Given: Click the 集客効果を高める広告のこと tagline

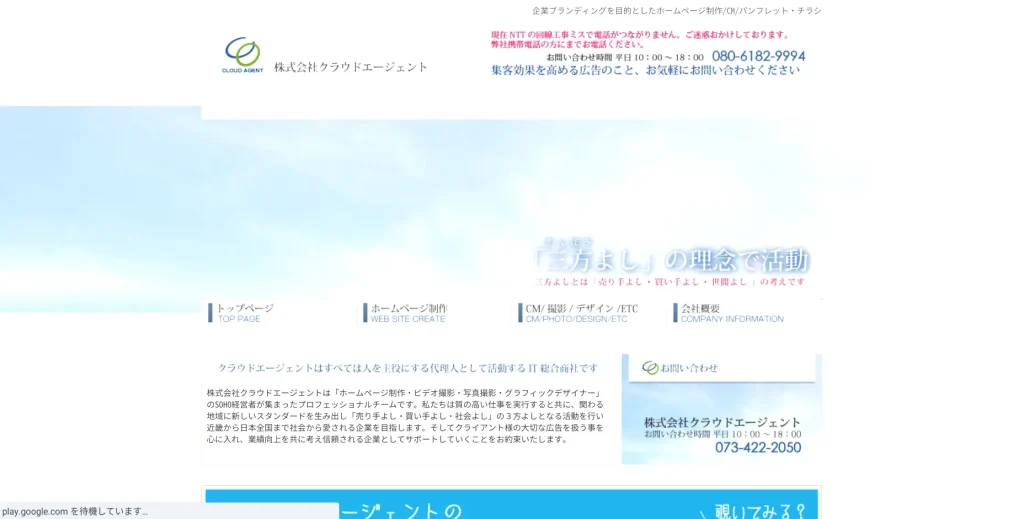Looking at the screenshot, I should pos(645,70).
